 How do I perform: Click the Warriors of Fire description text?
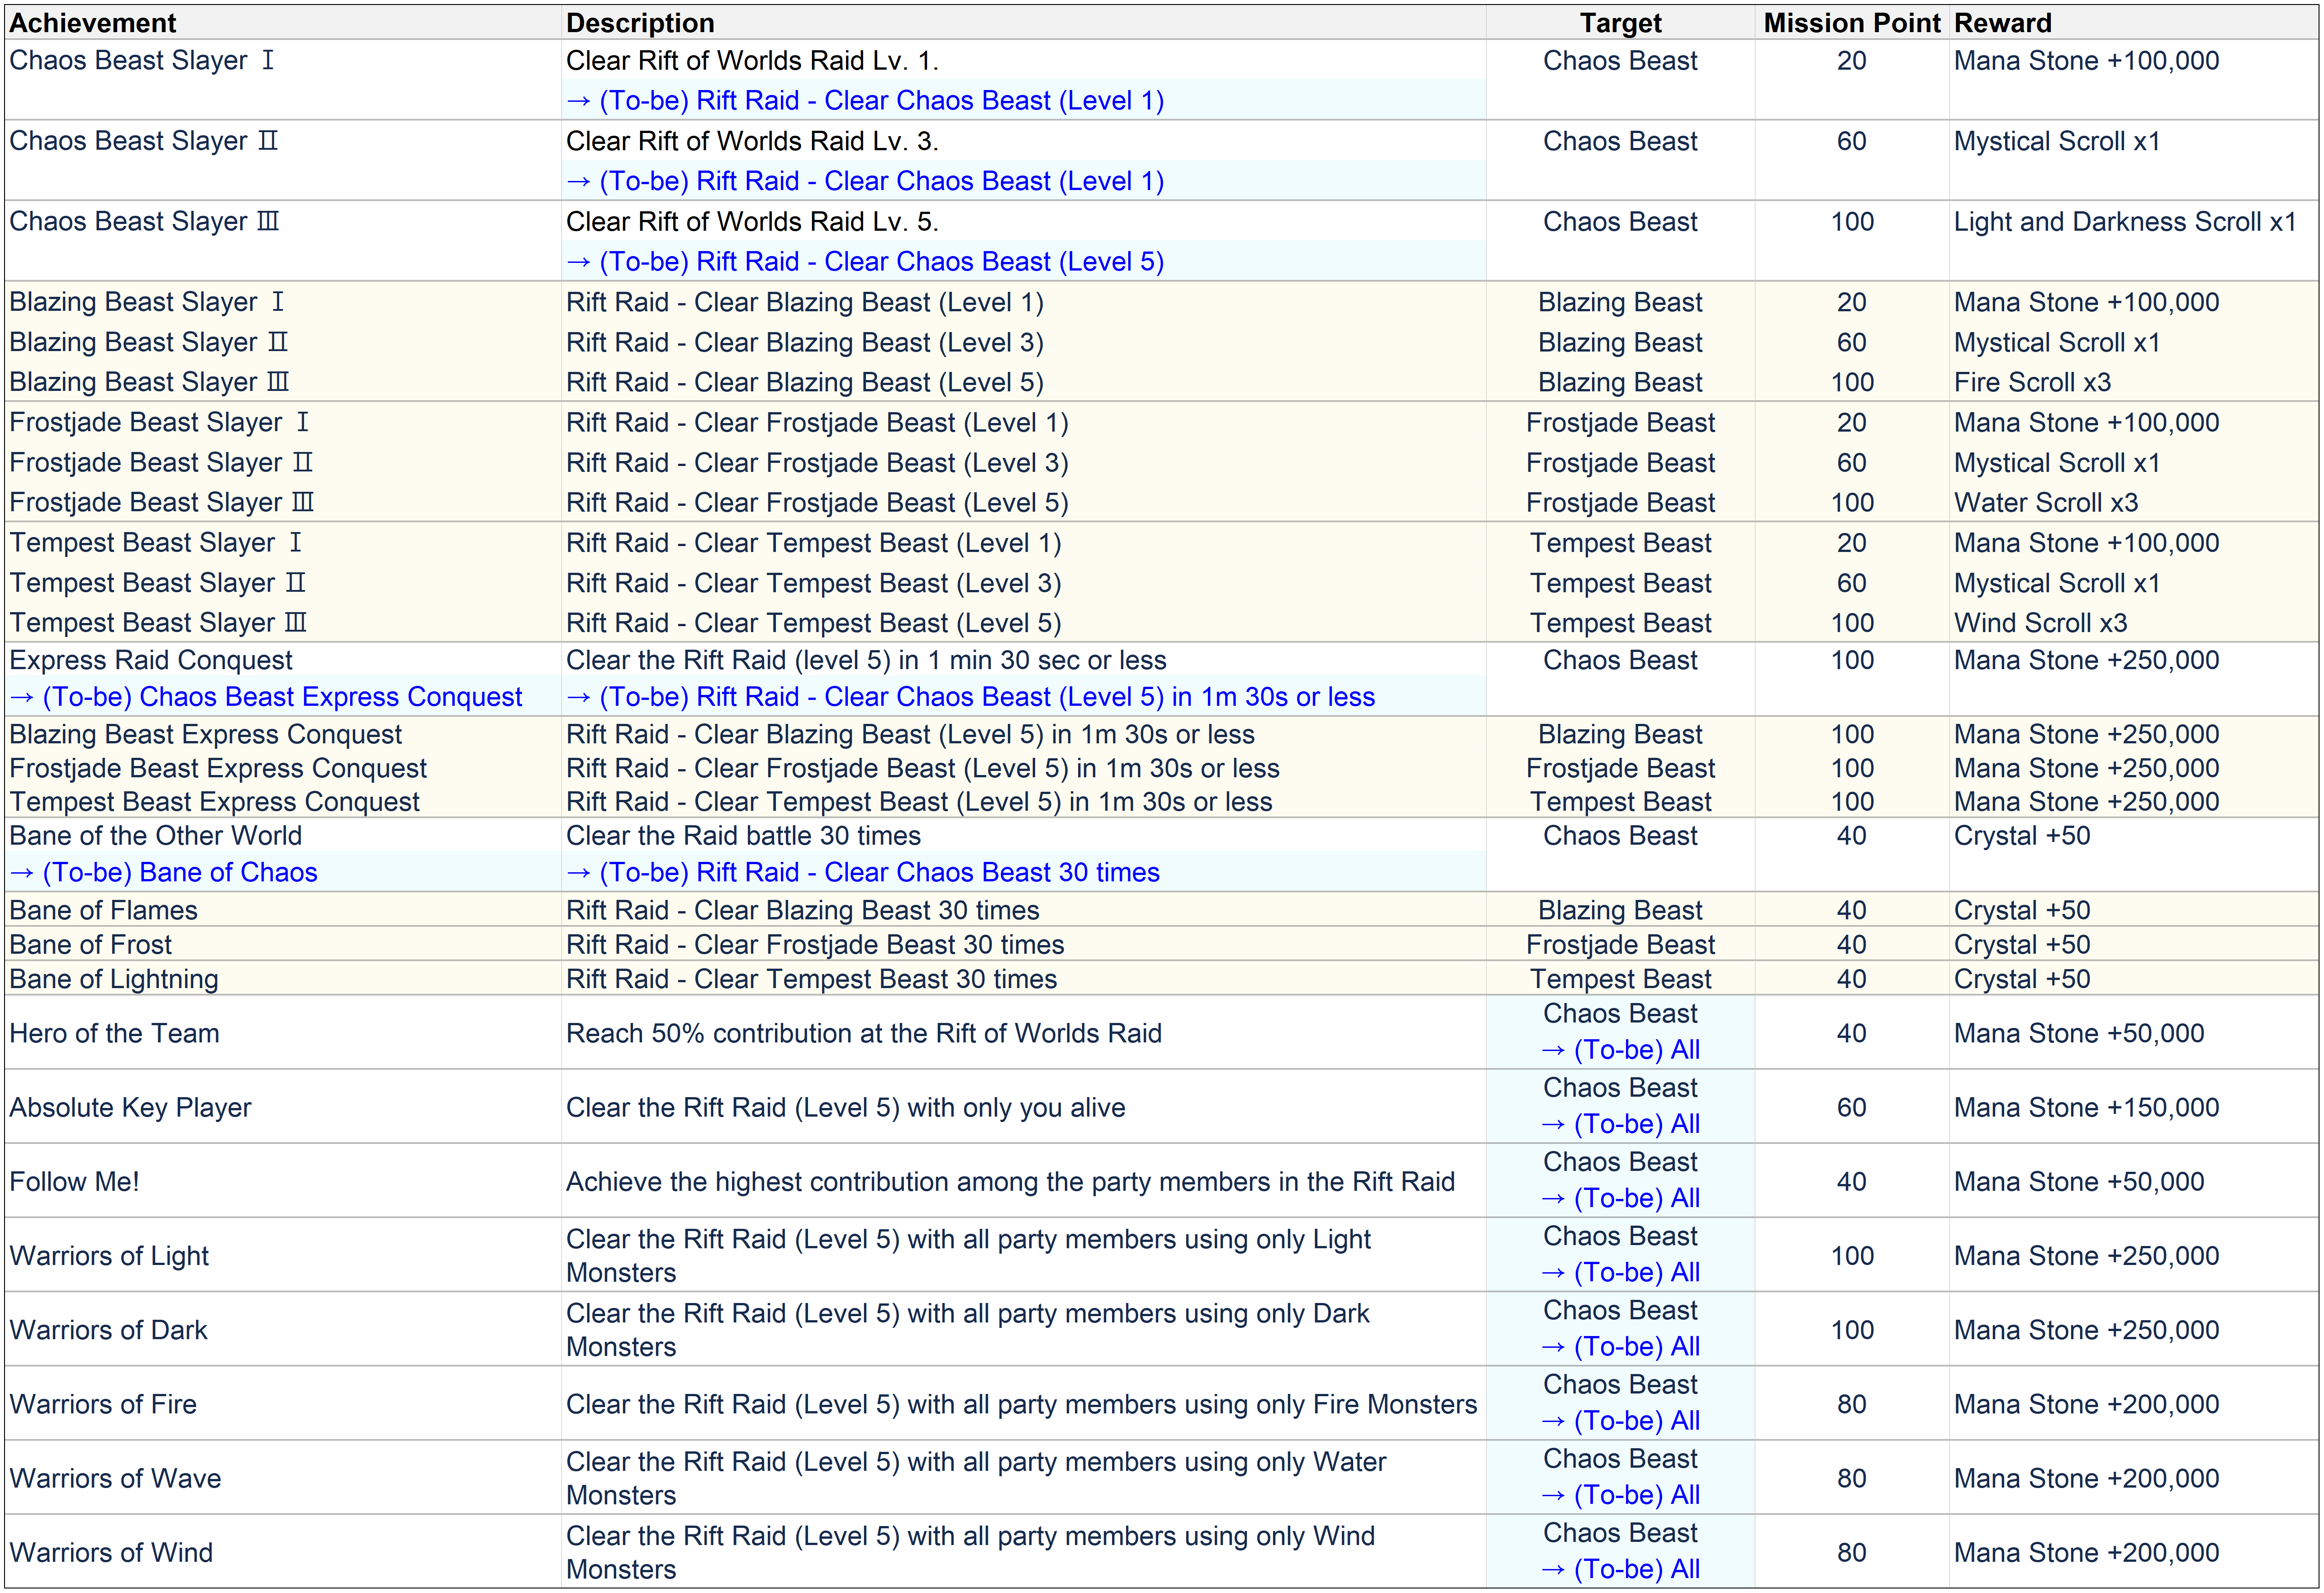1021,1404
